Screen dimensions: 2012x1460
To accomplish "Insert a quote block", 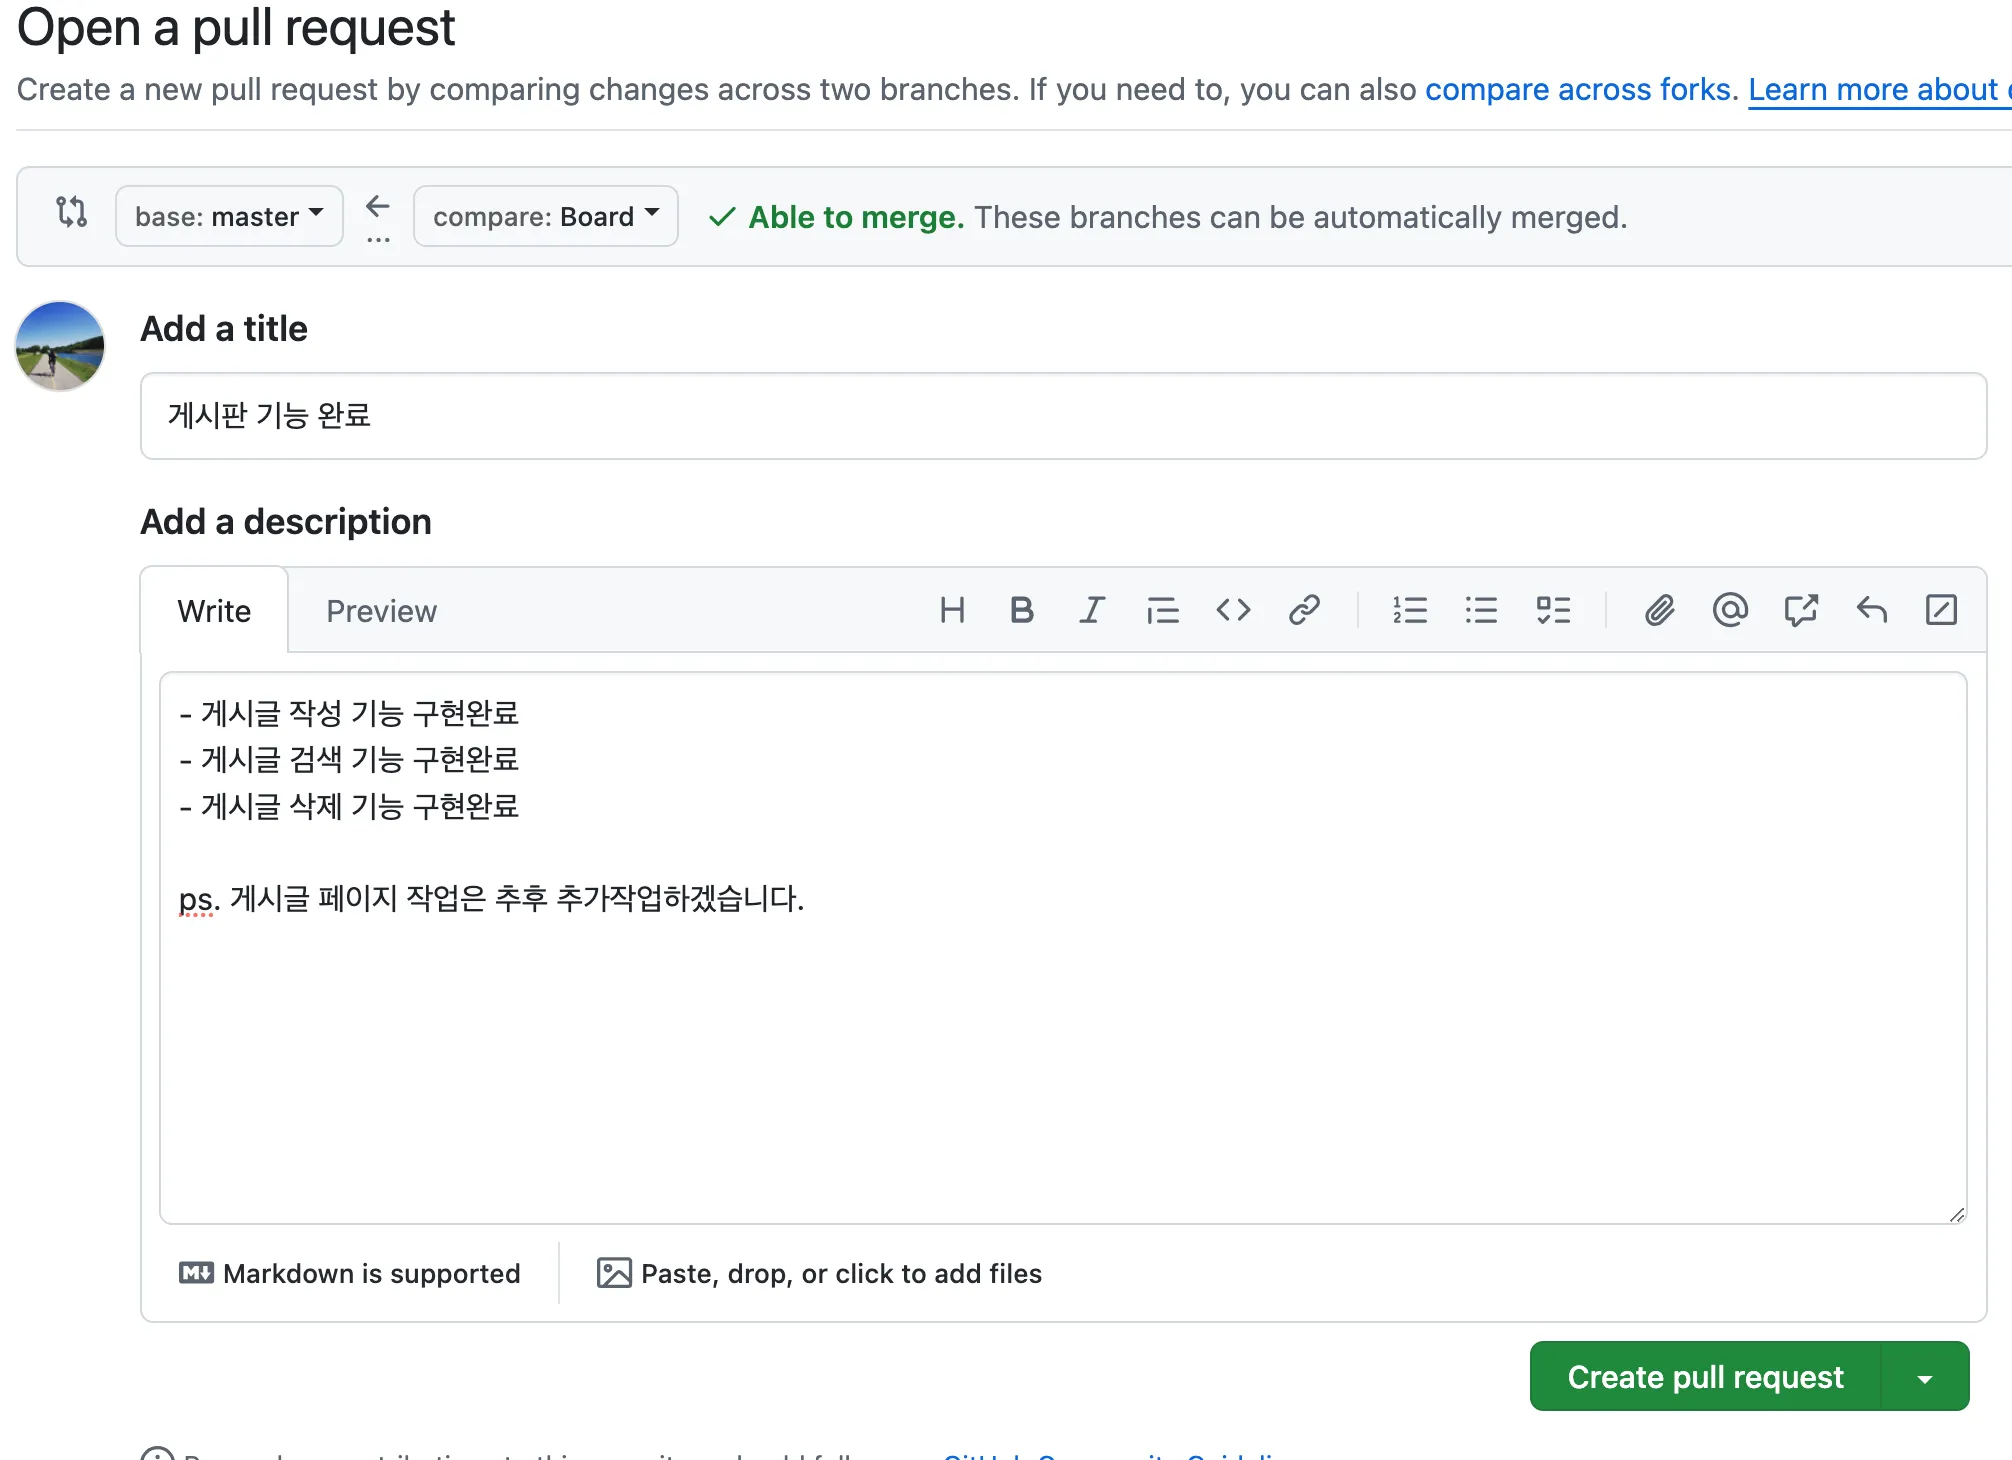I will coord(1162,610).
